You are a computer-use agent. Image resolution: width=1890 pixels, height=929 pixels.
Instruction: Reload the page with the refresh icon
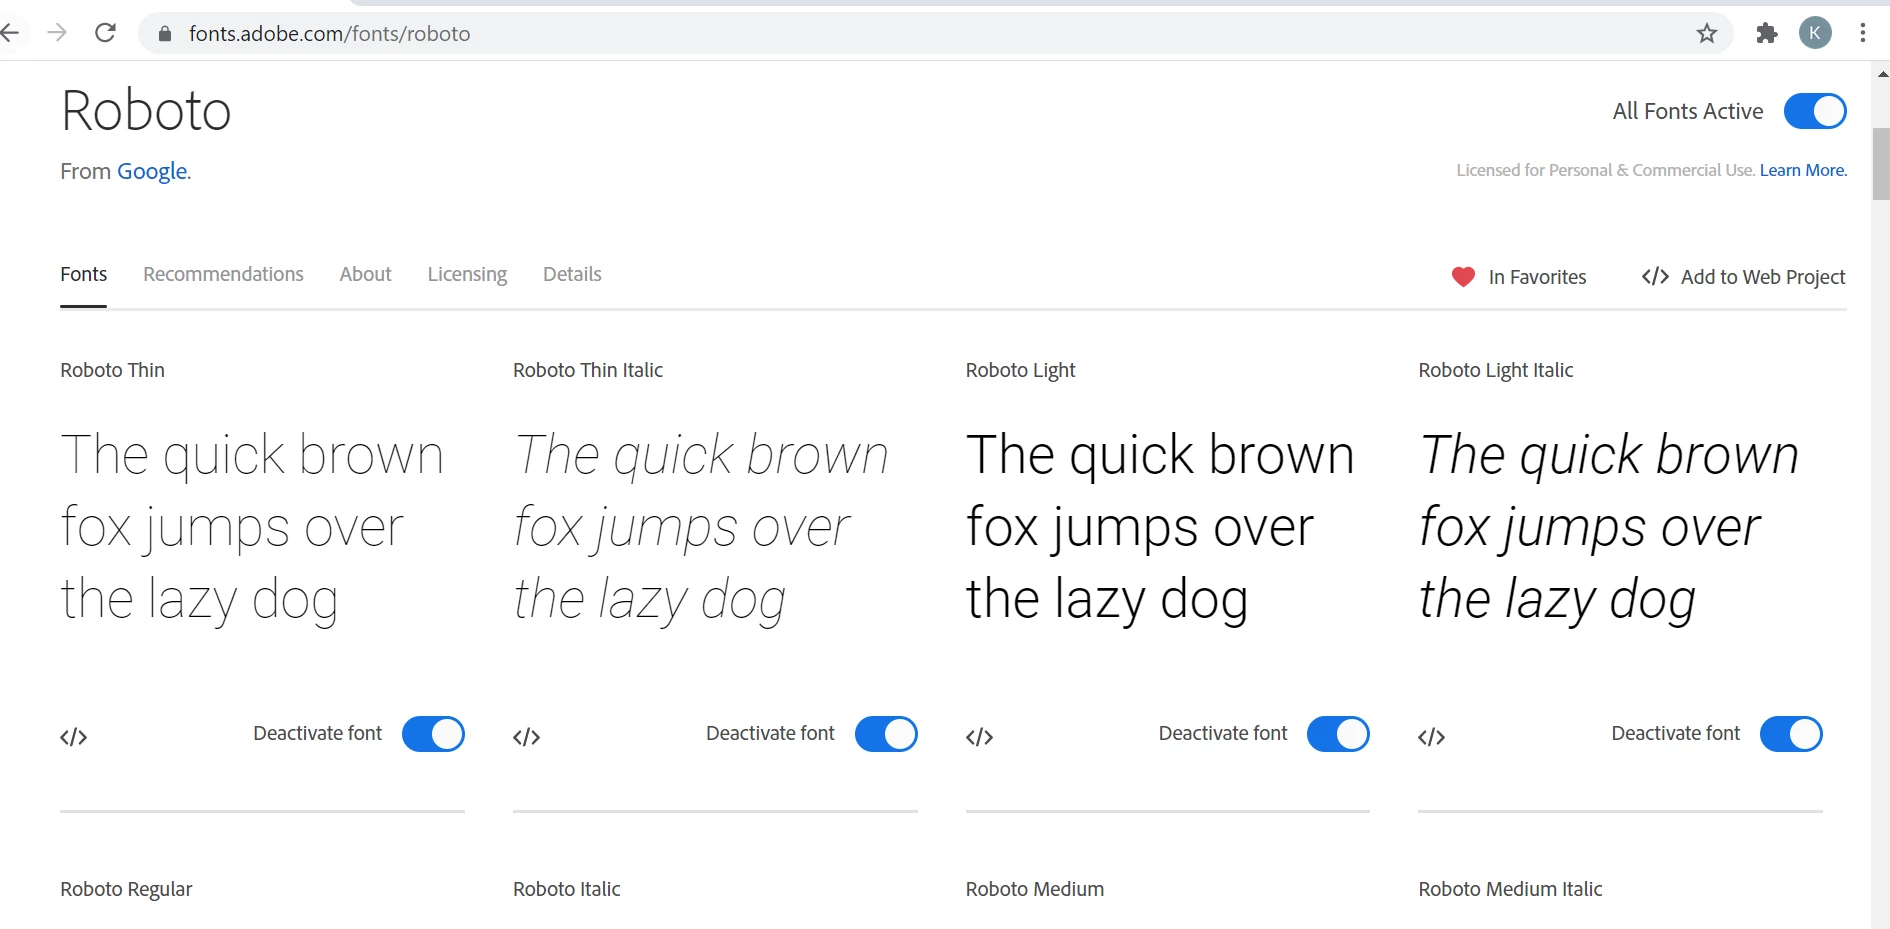pyautogui.click(x=105, y=33)
